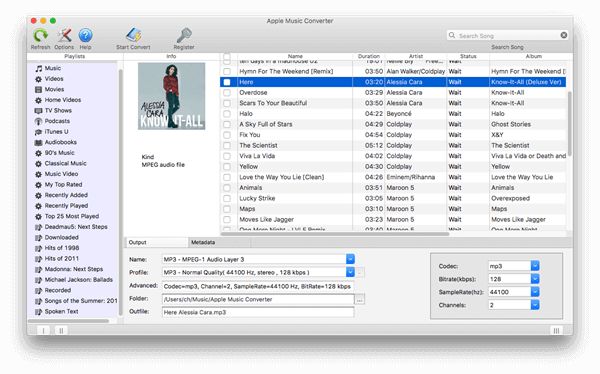600x374 pixels.
Task: Check the Overdose song checkbox
Action: click(x=227, y=93)
